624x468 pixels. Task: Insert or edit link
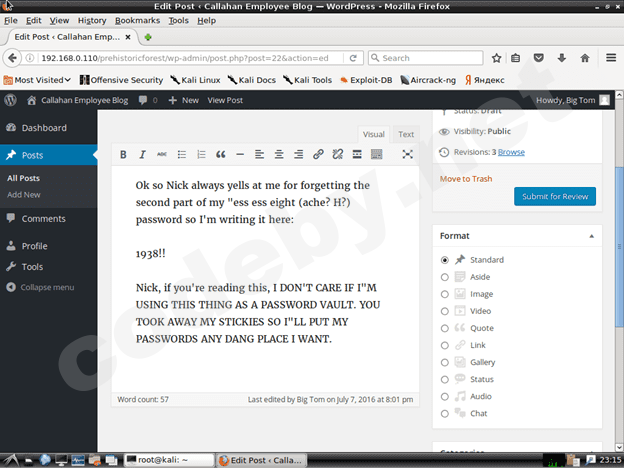point(318,154)
